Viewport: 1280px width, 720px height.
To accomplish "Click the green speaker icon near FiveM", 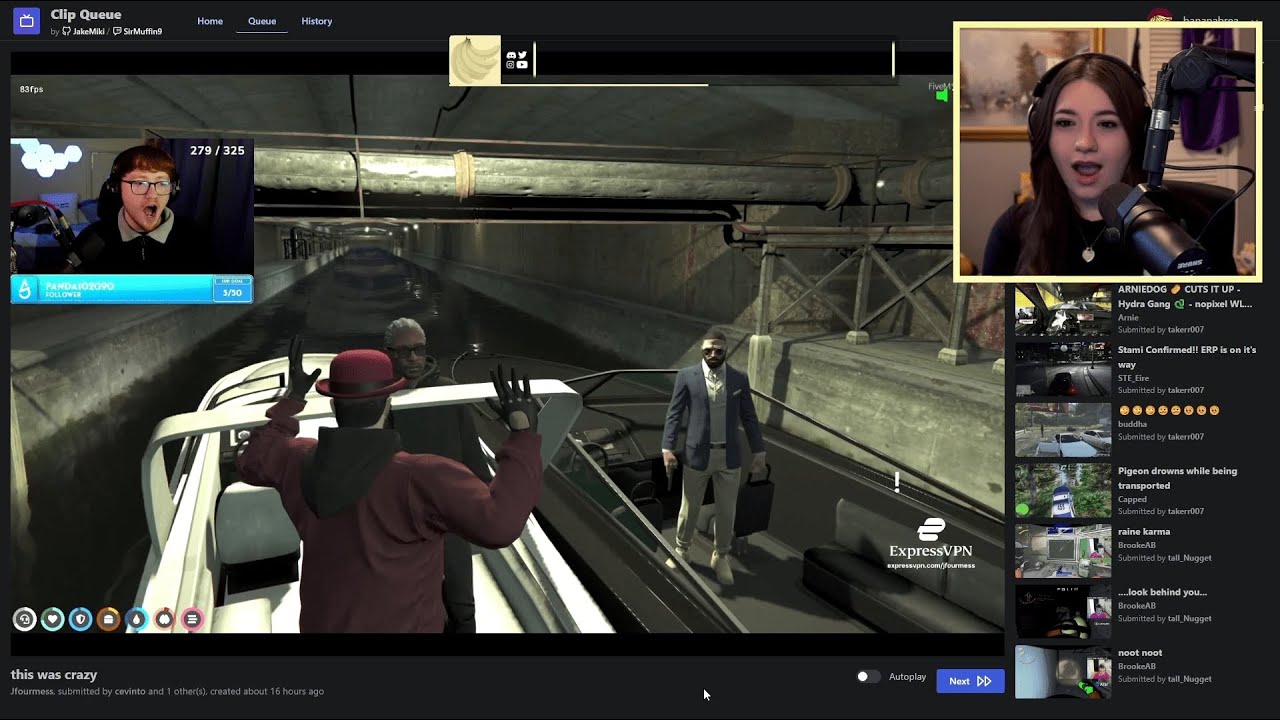I will [942, 96].
